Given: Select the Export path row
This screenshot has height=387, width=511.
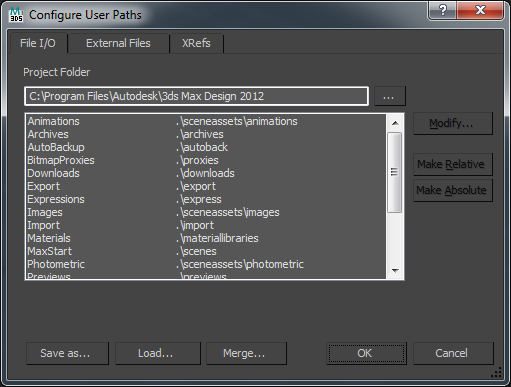Looking at the screenshot, I should [206, 186].
